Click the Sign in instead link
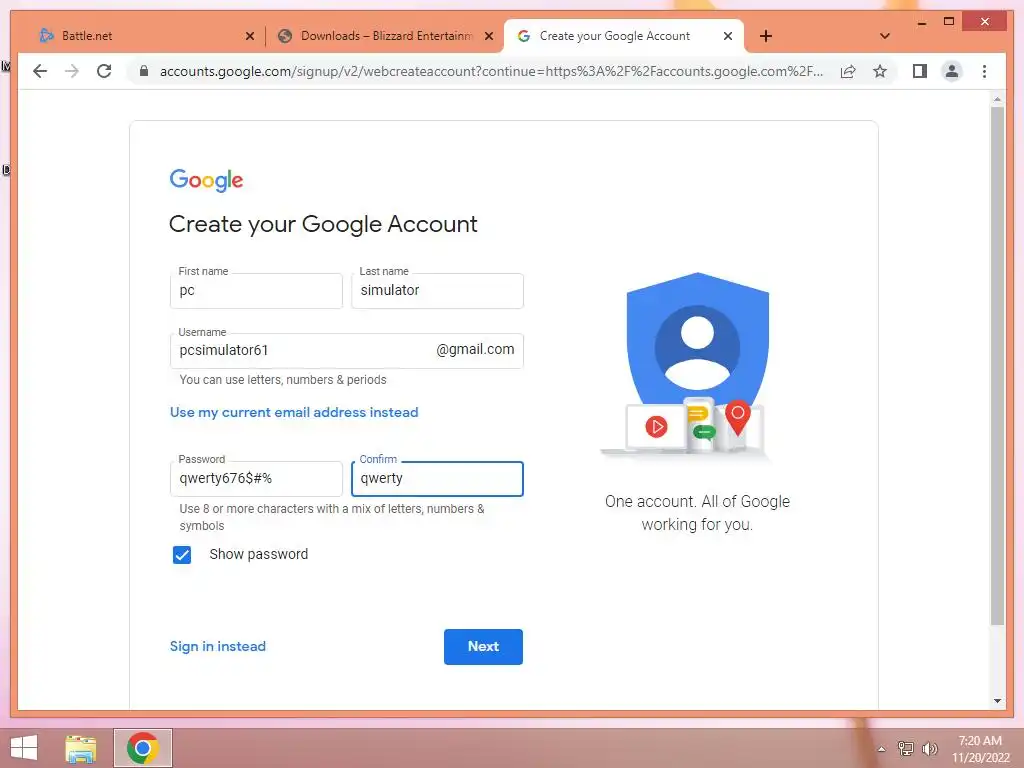Screen dimensions: 1024x768 tap(217, 646)
